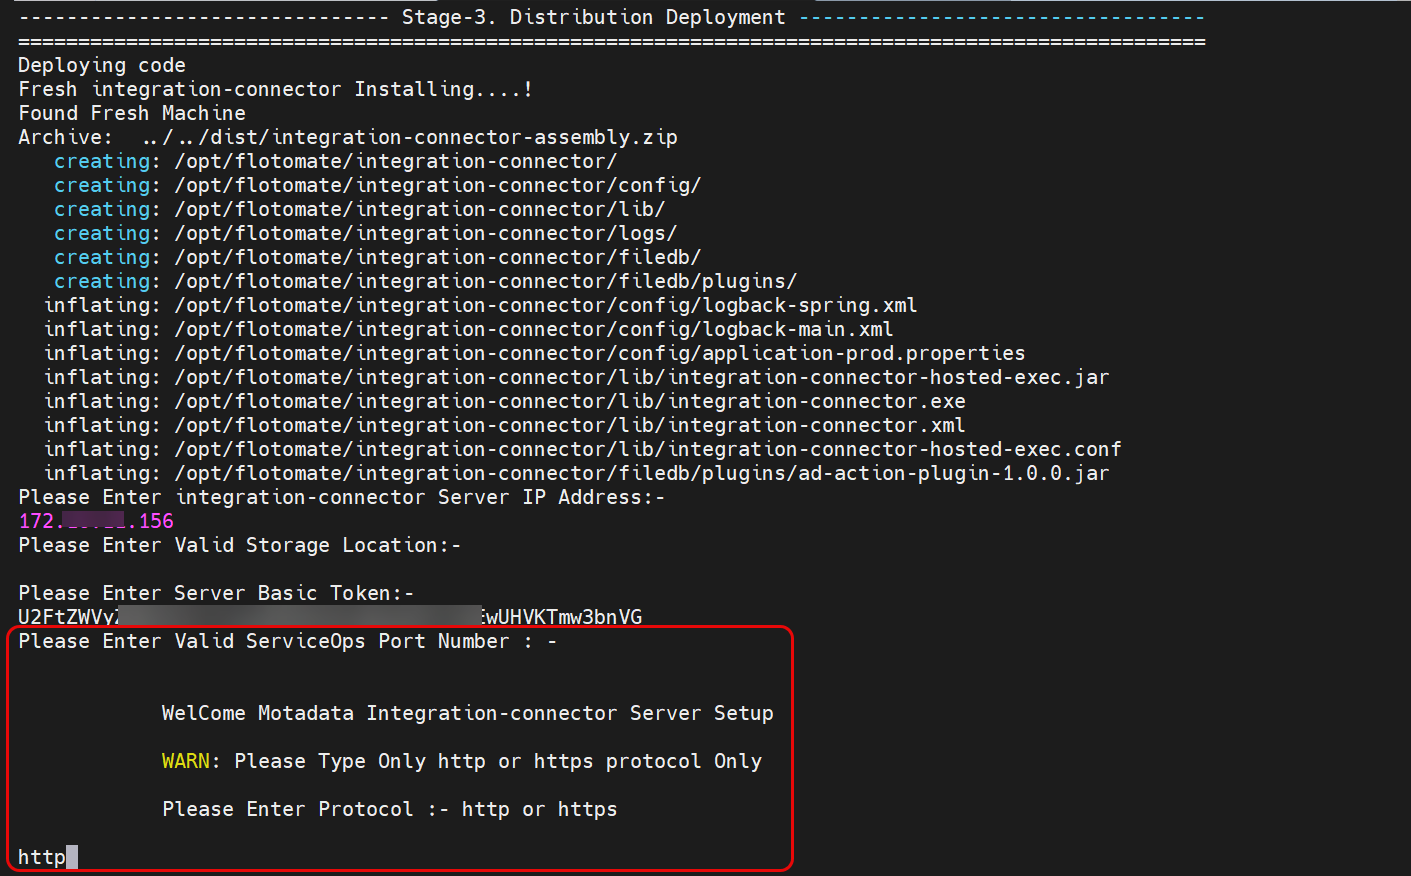This screenshot has height=876, width=1411.
Task: Click the typed http text at the prompt
Action: [41, 857]
